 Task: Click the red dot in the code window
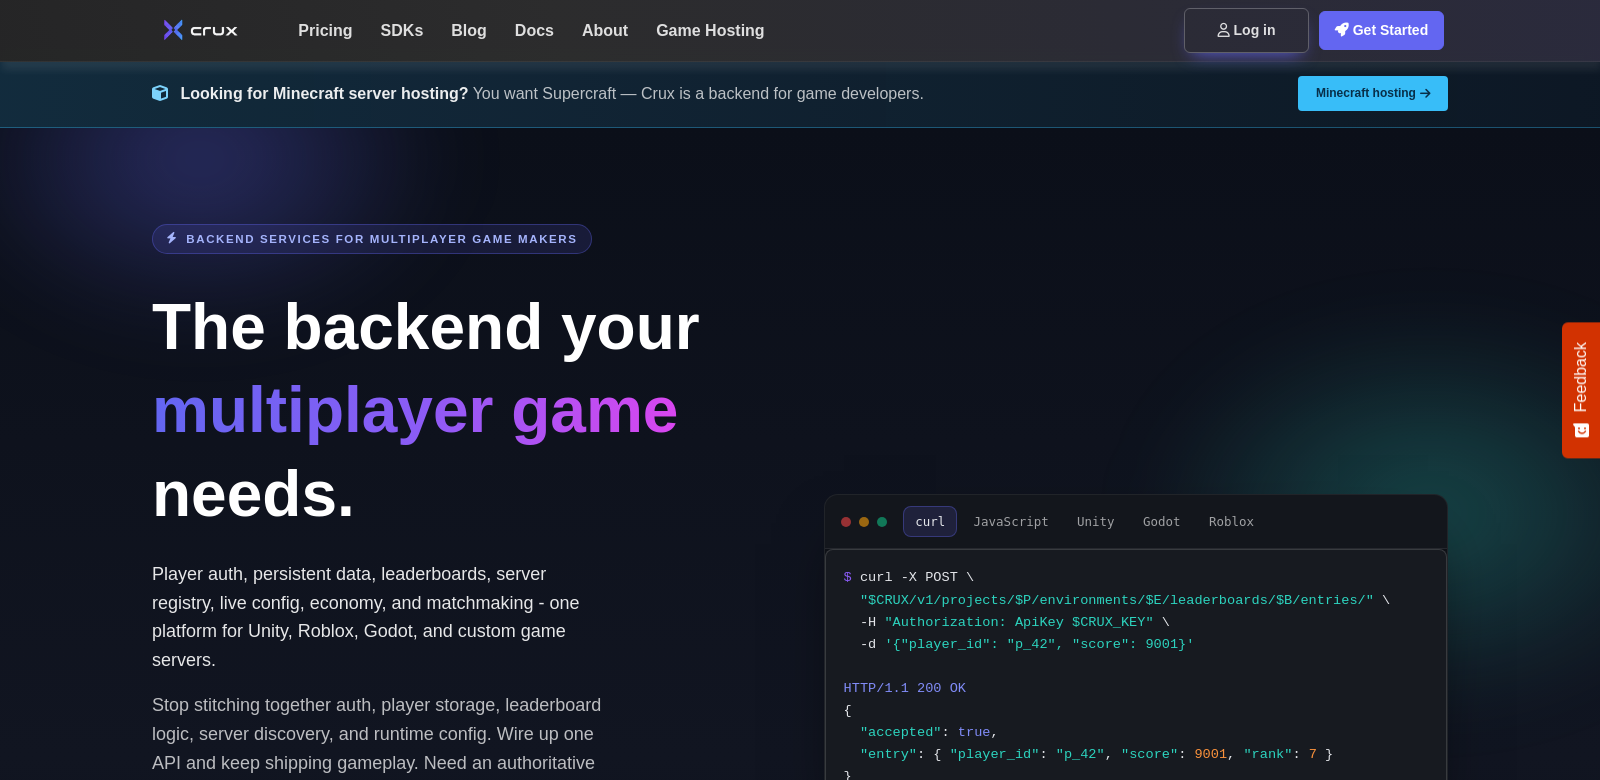(x=846, y=522)
